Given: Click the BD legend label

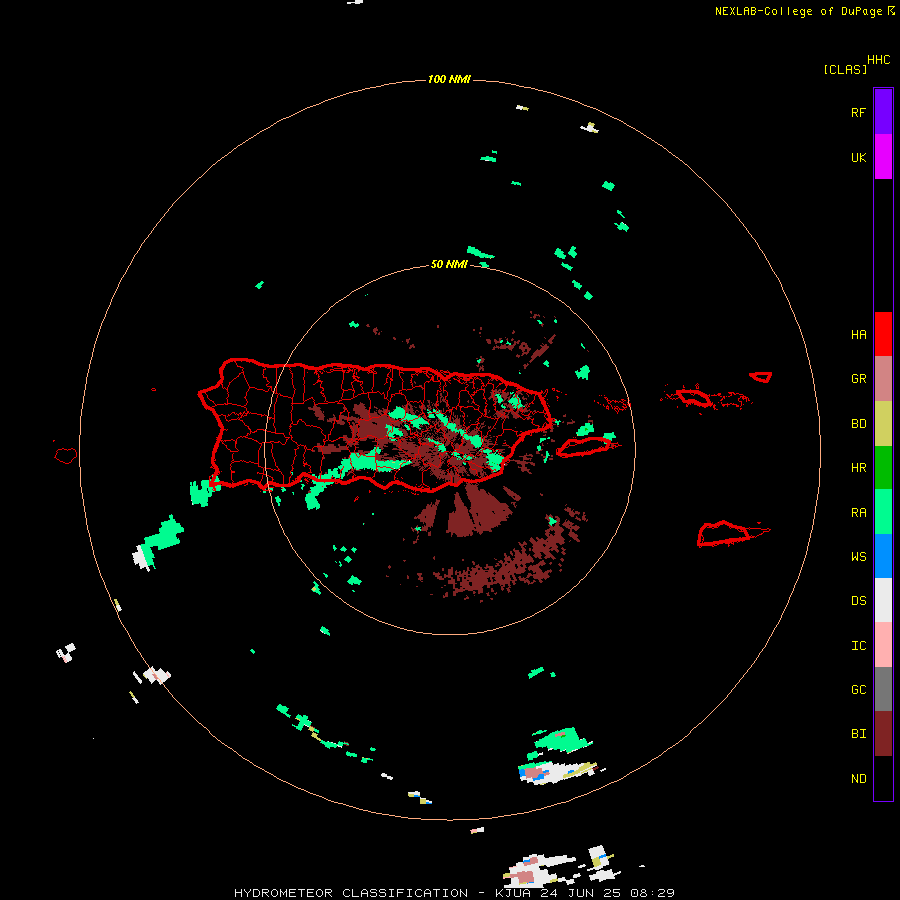Looking at the screenshot, I should coord(858,424).
